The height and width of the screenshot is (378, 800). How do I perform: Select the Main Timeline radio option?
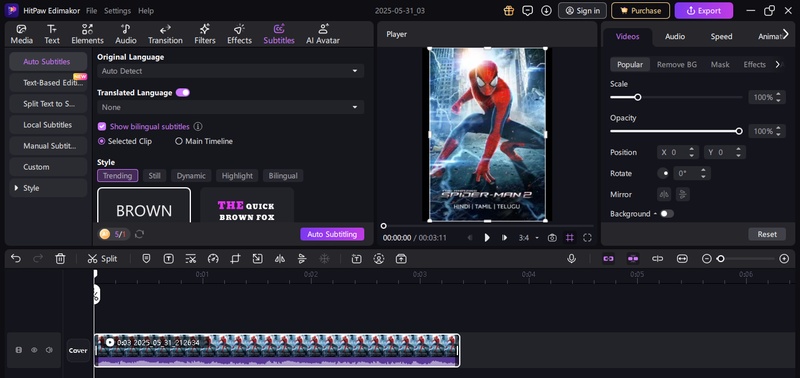tap(179, 141)
